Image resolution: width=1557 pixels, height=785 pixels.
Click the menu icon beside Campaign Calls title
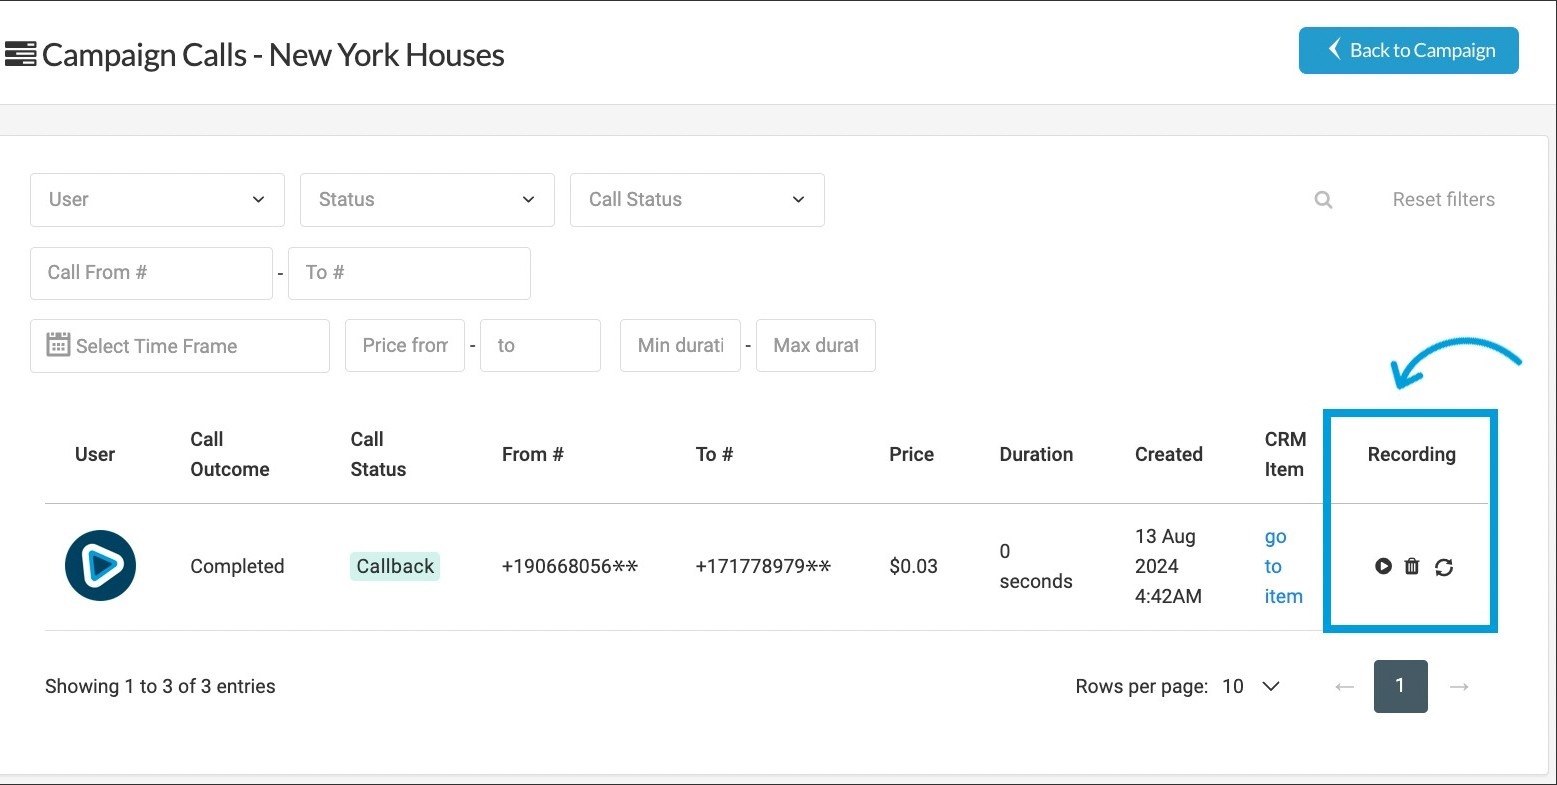[x=20, y=54]
